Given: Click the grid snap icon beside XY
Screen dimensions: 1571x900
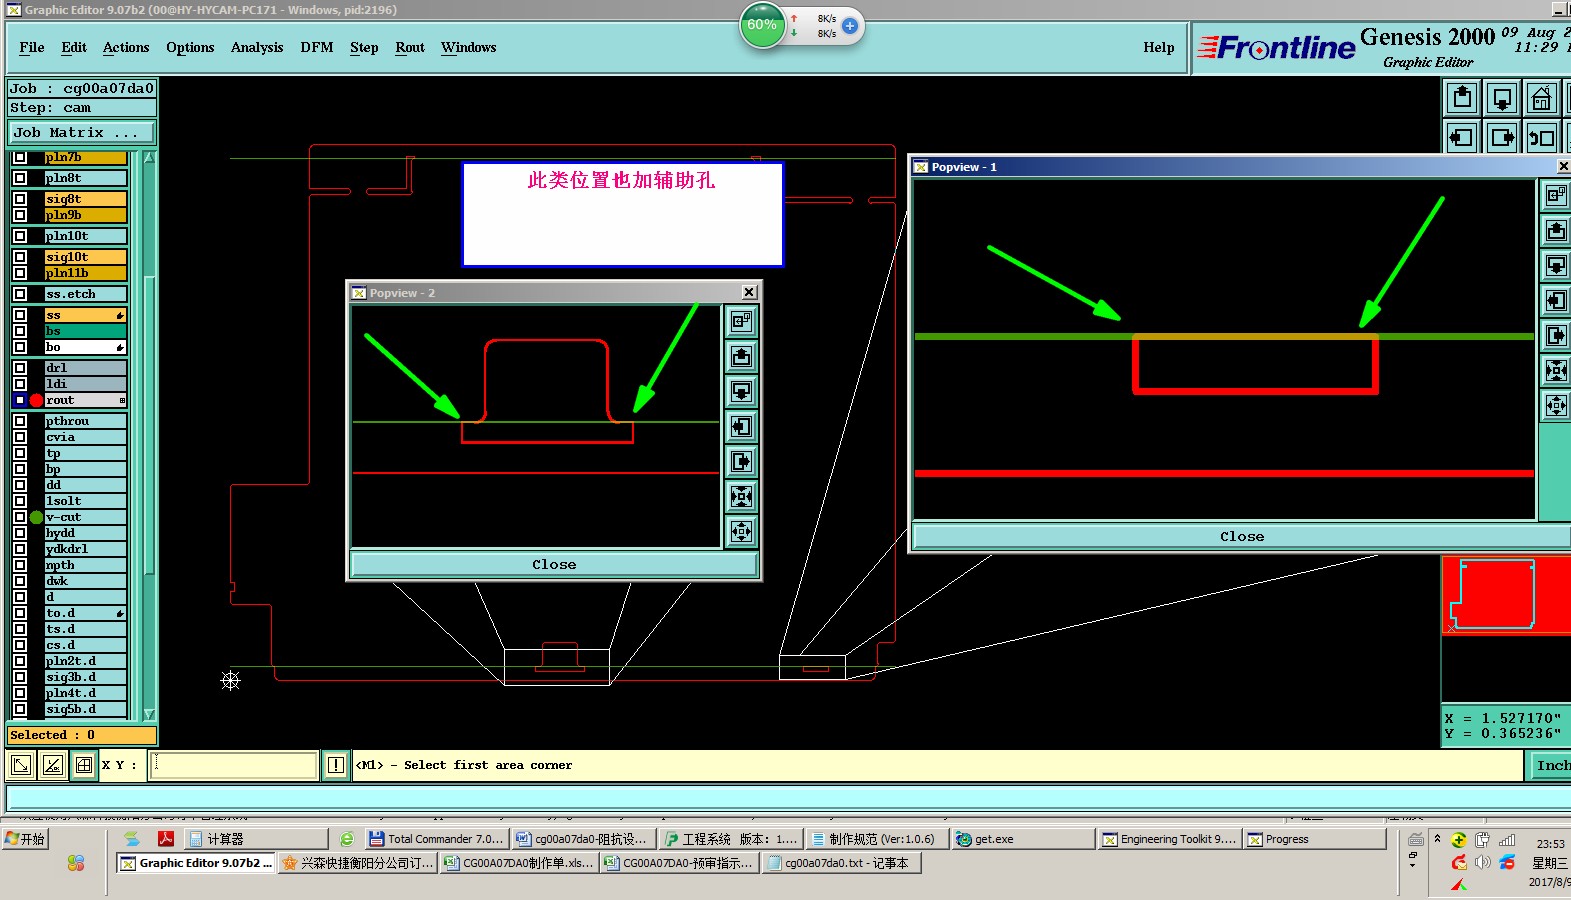Looking at the screenshot, I should click(84, 766).
